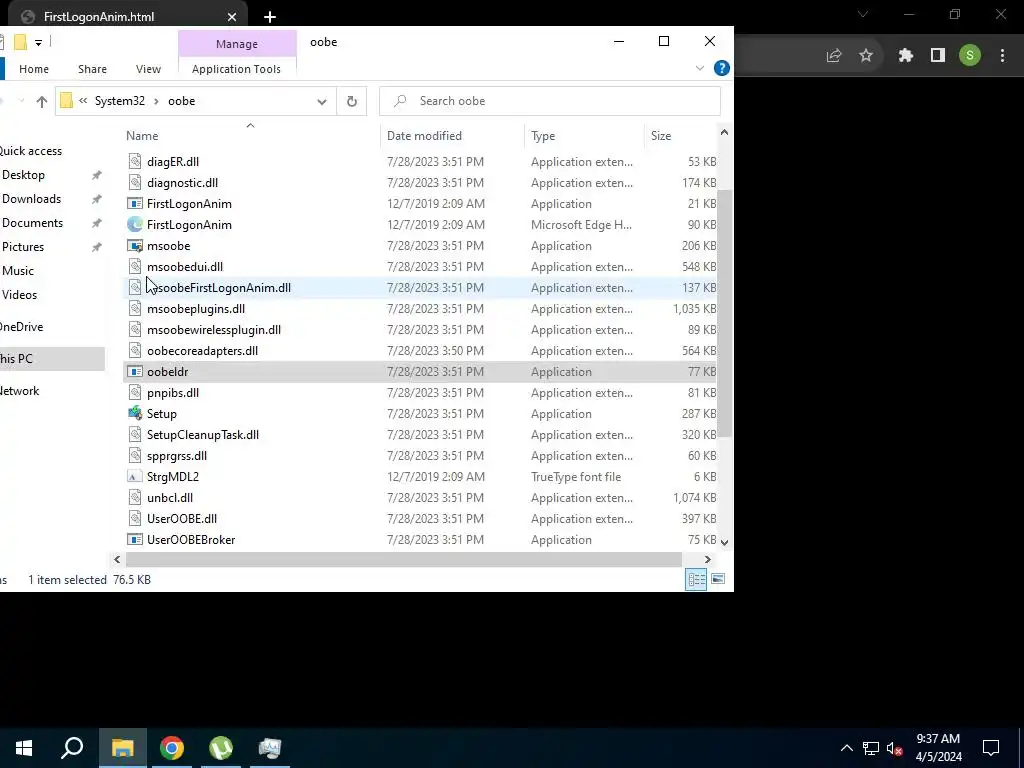The image size is (1024, 768).
Task: Open a new Chrome tab
Action: point(270,17)
